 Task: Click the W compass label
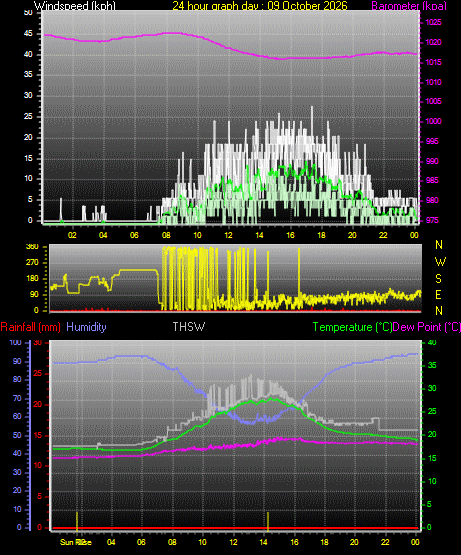click(x=440, y=262)
